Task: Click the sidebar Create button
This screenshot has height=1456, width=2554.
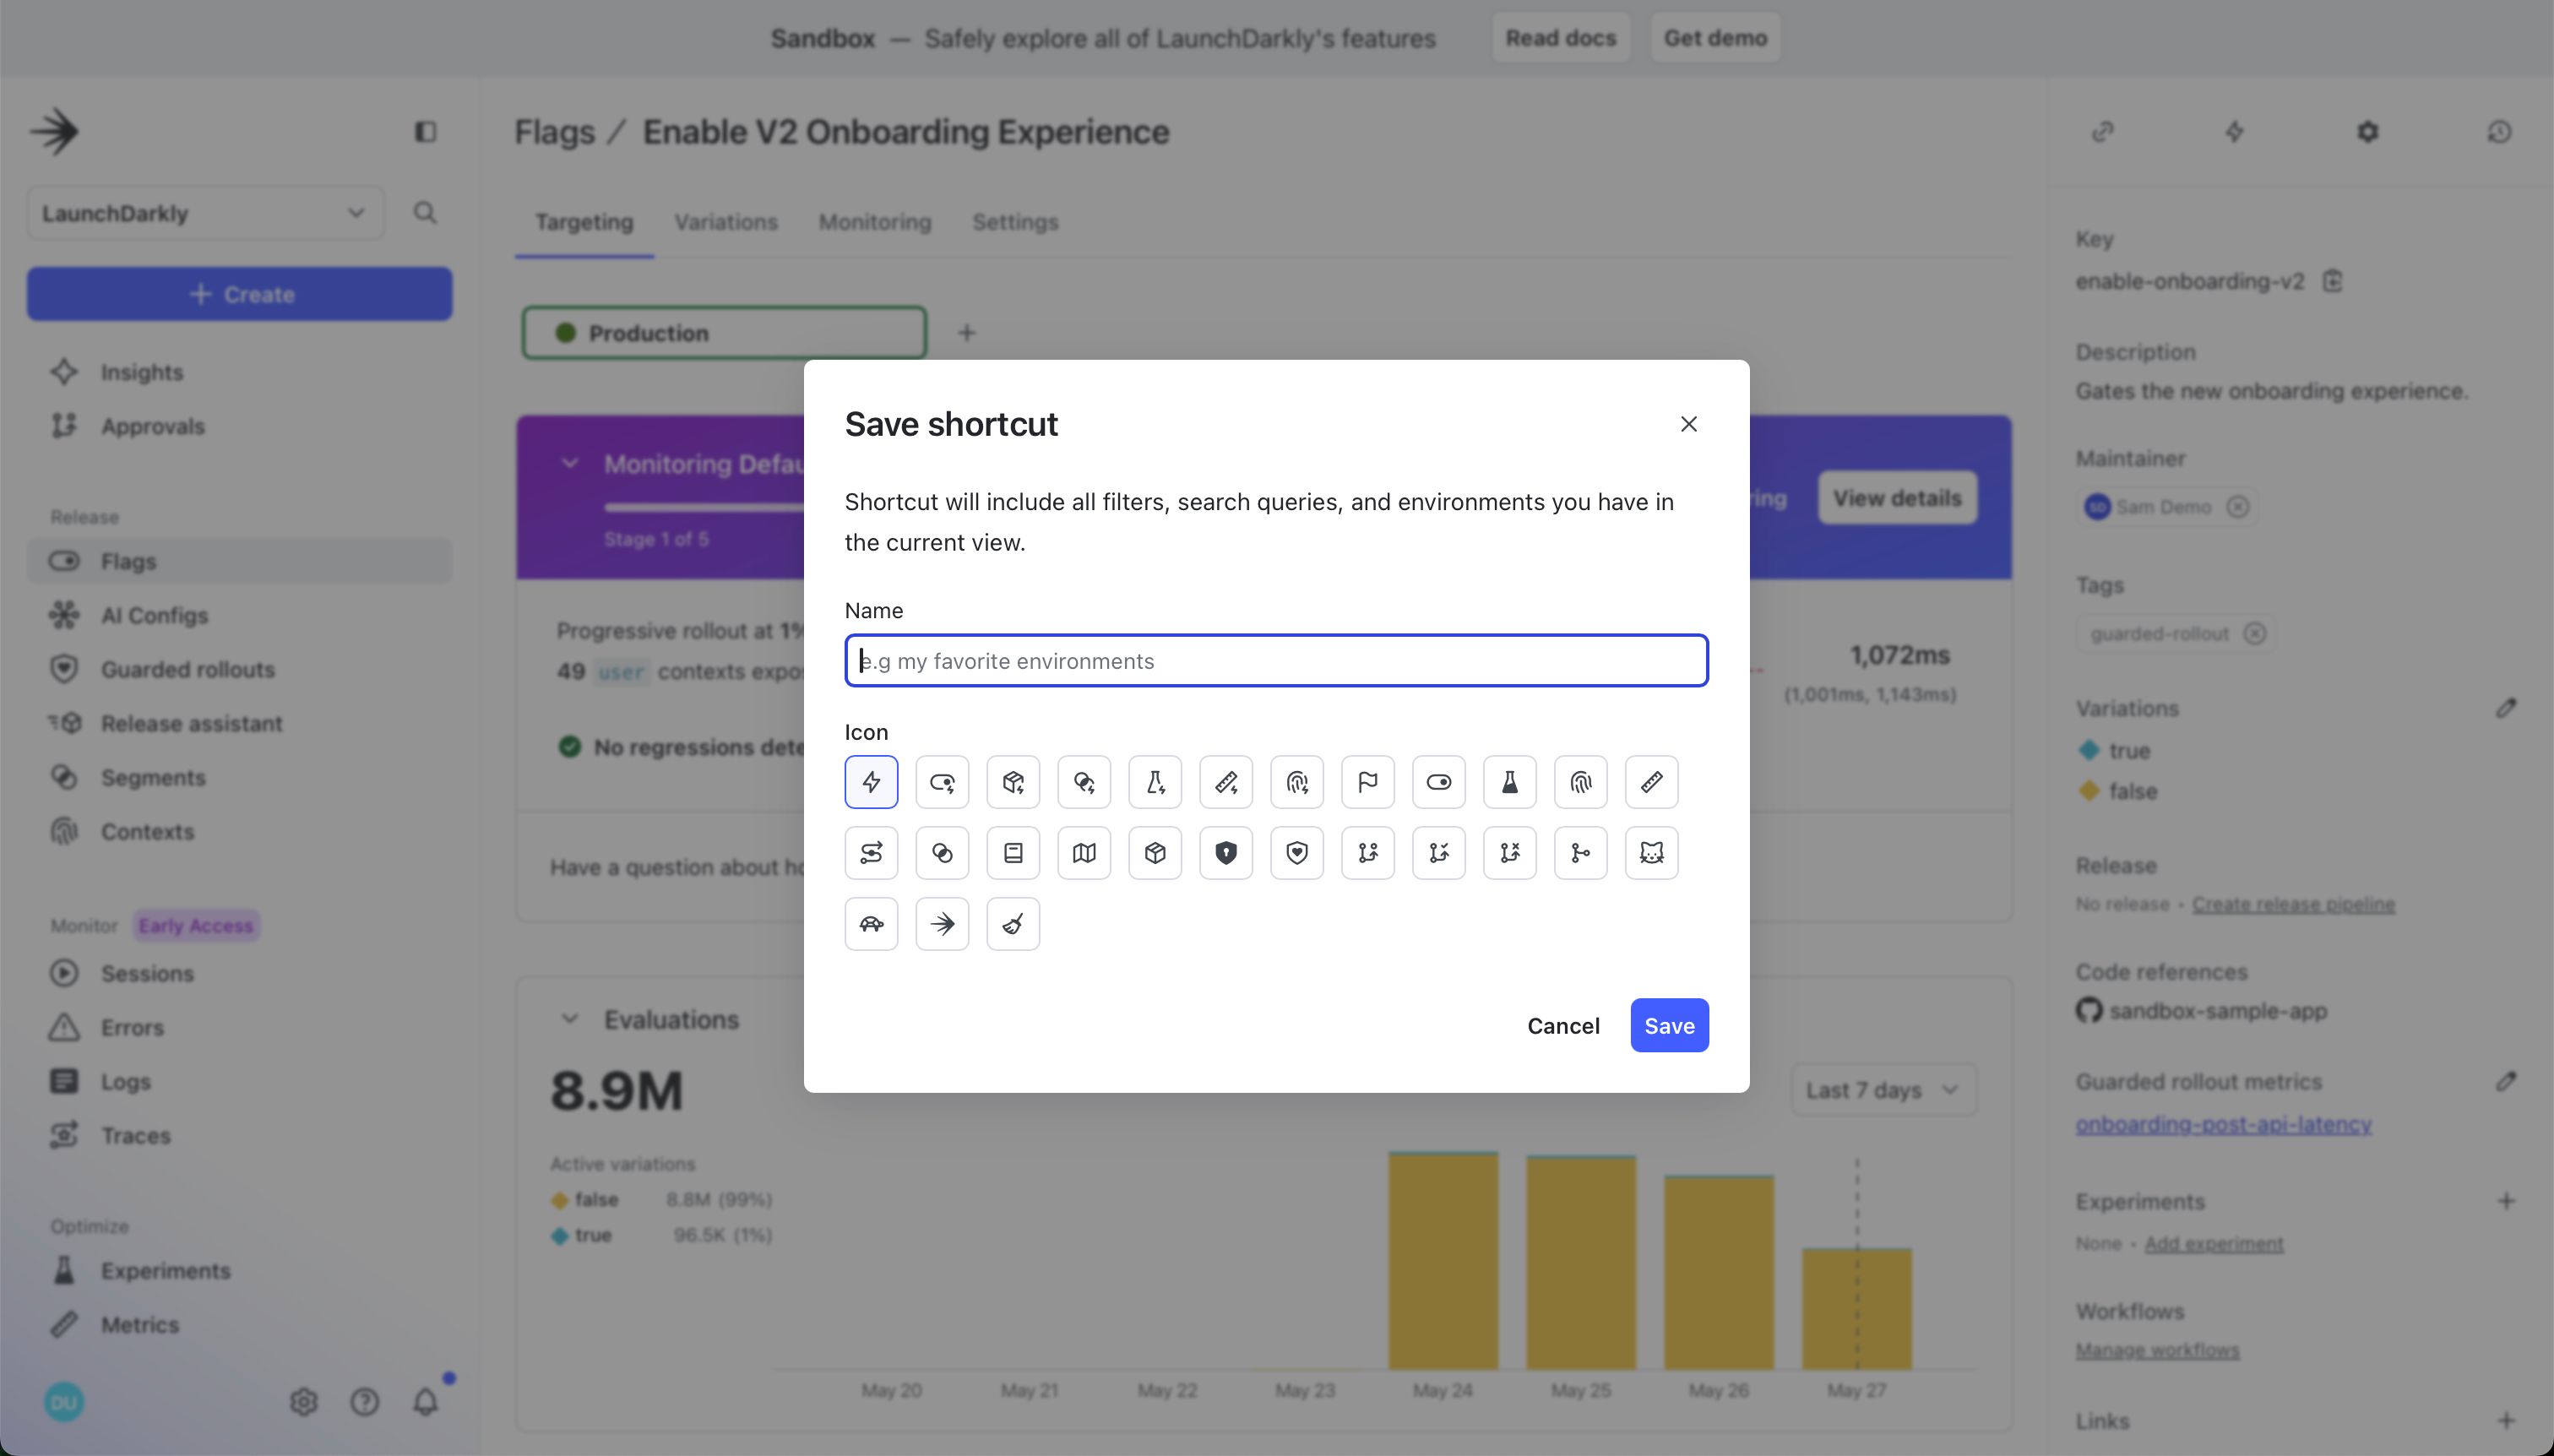Action: click(x=240, y=294)
